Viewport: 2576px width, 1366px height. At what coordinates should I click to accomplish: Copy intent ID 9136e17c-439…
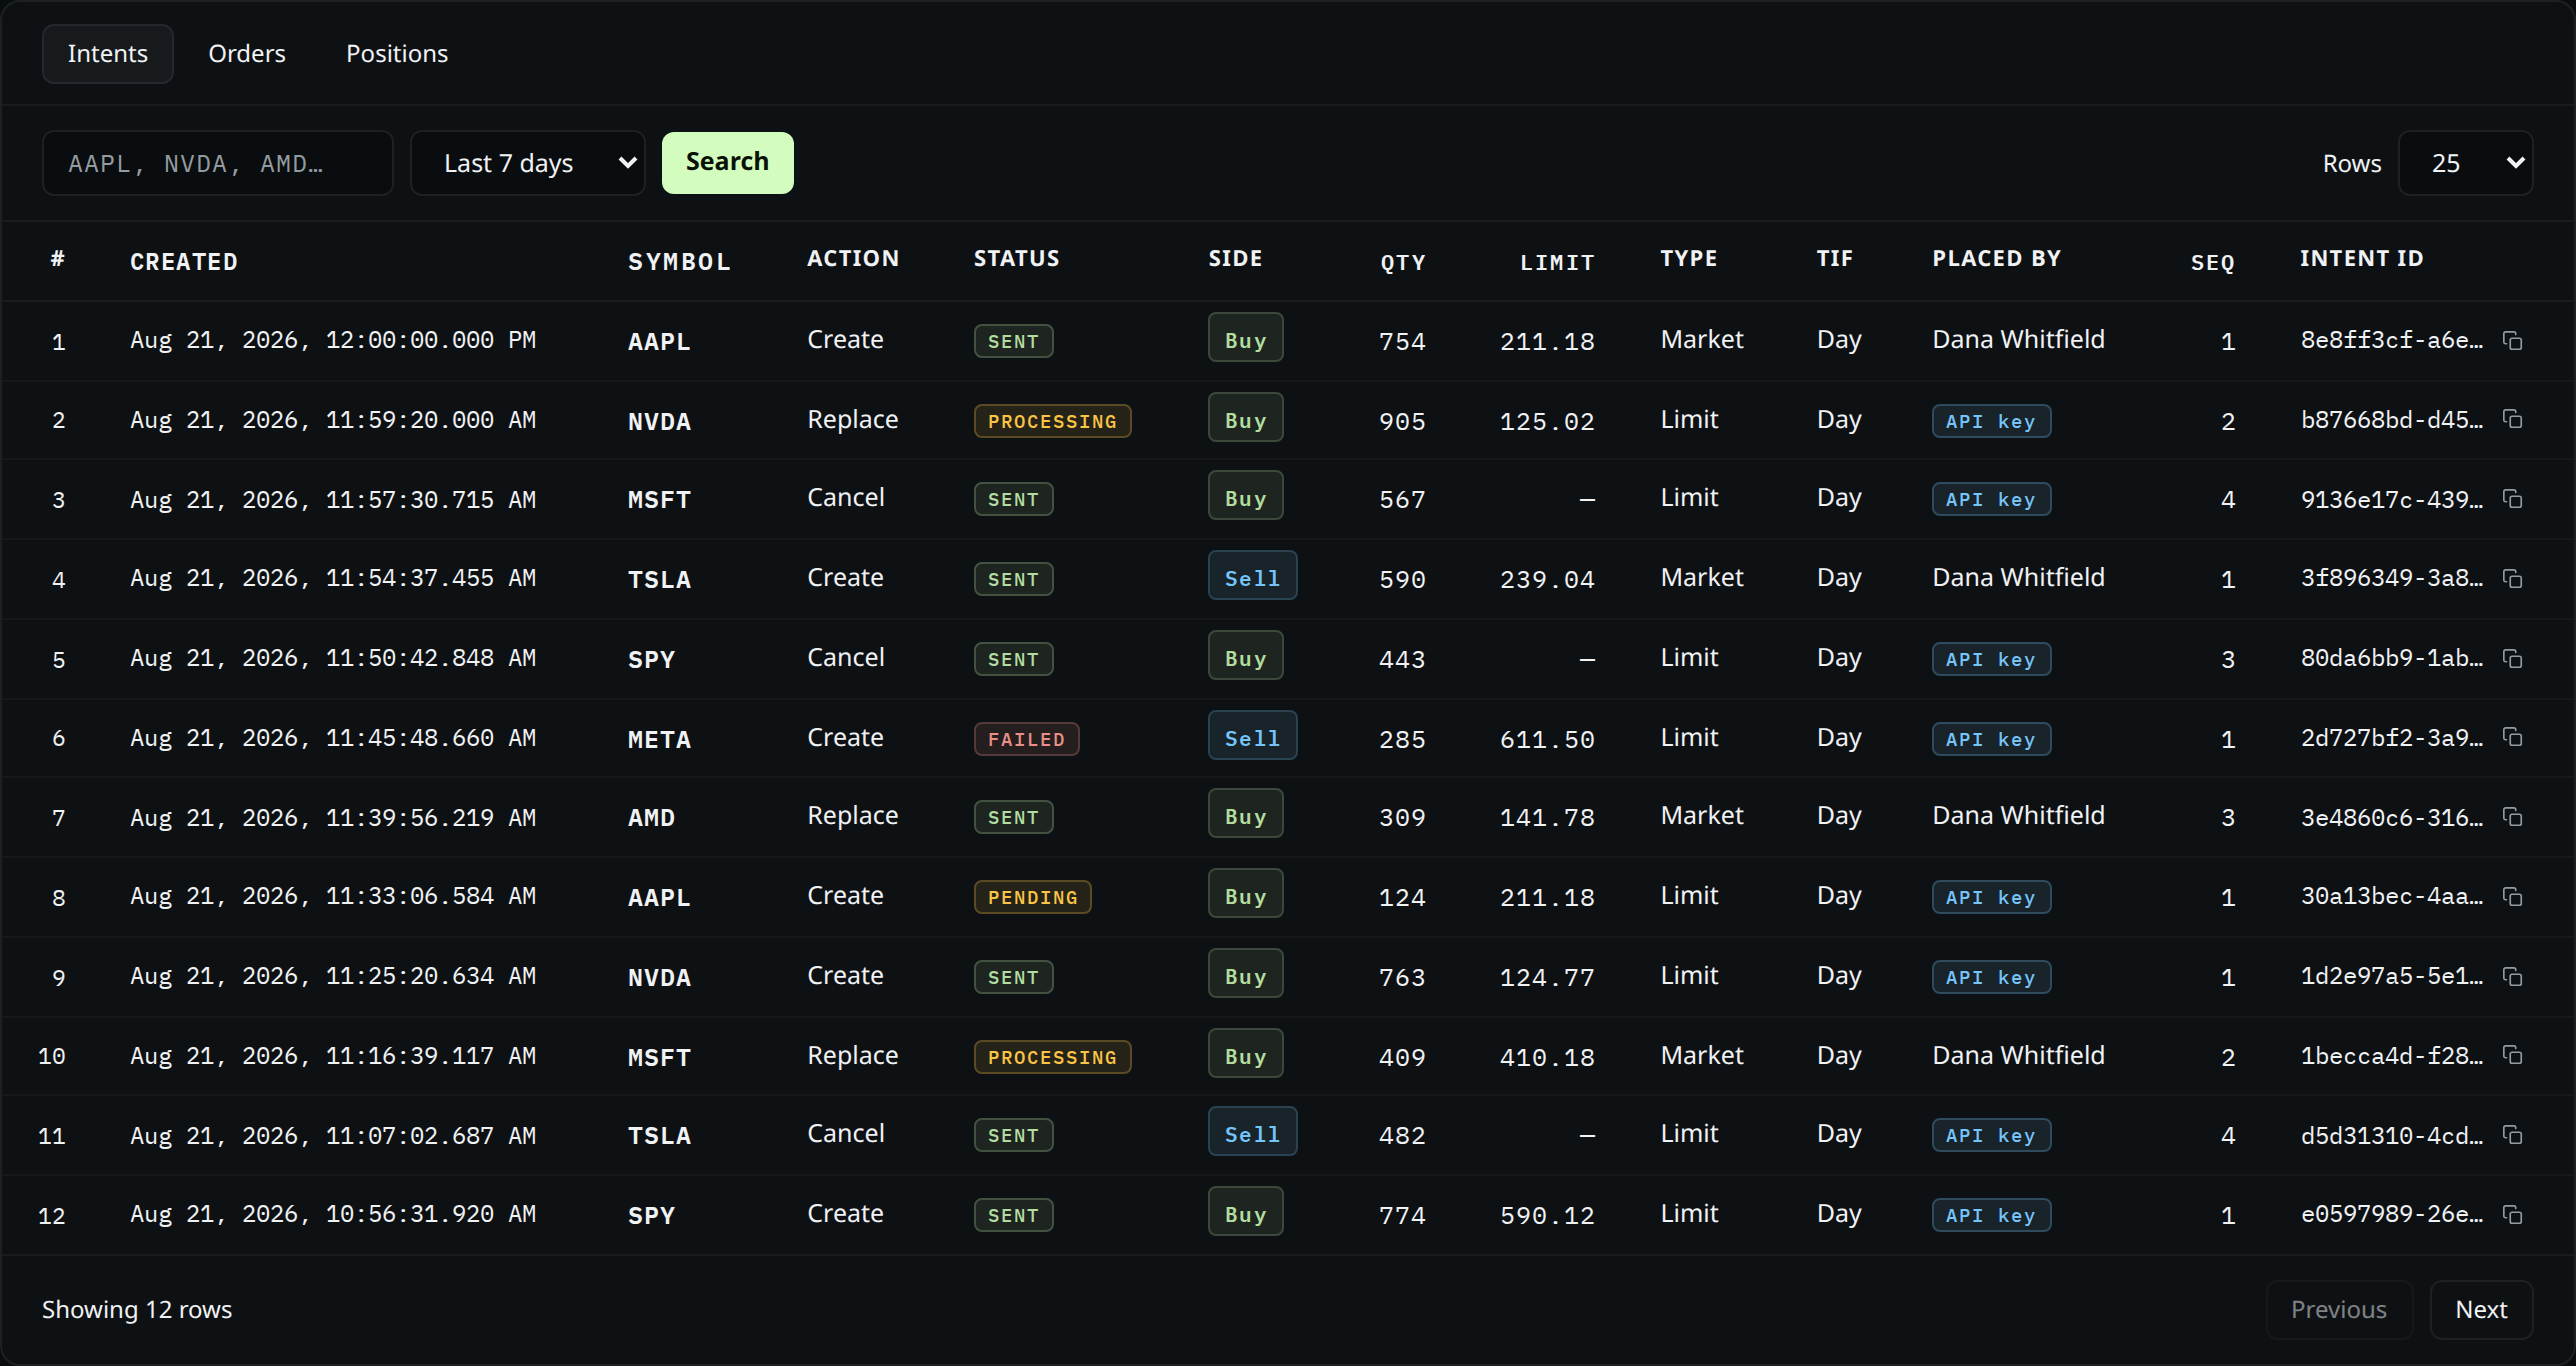click(x=2512, y=499)
